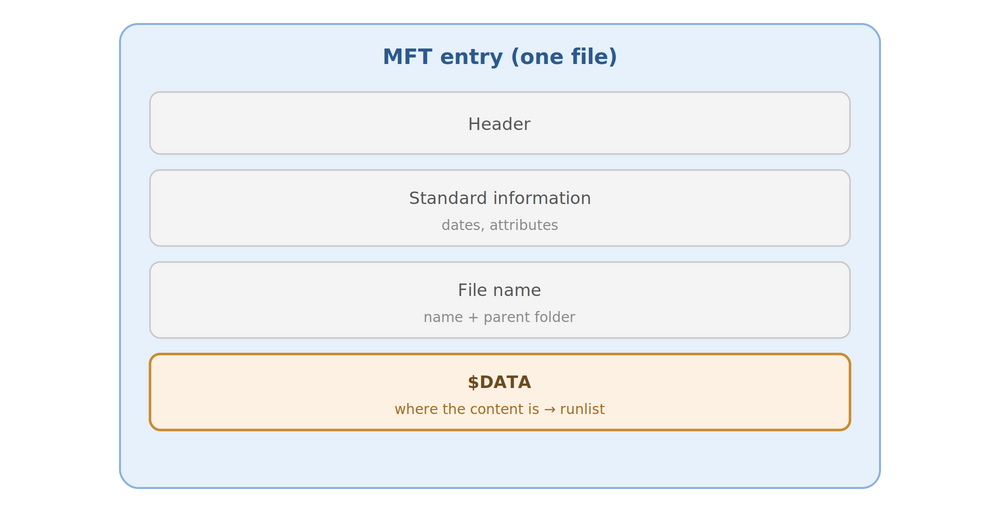
Task: Select the File name block
Action: [x=500, y=300]
